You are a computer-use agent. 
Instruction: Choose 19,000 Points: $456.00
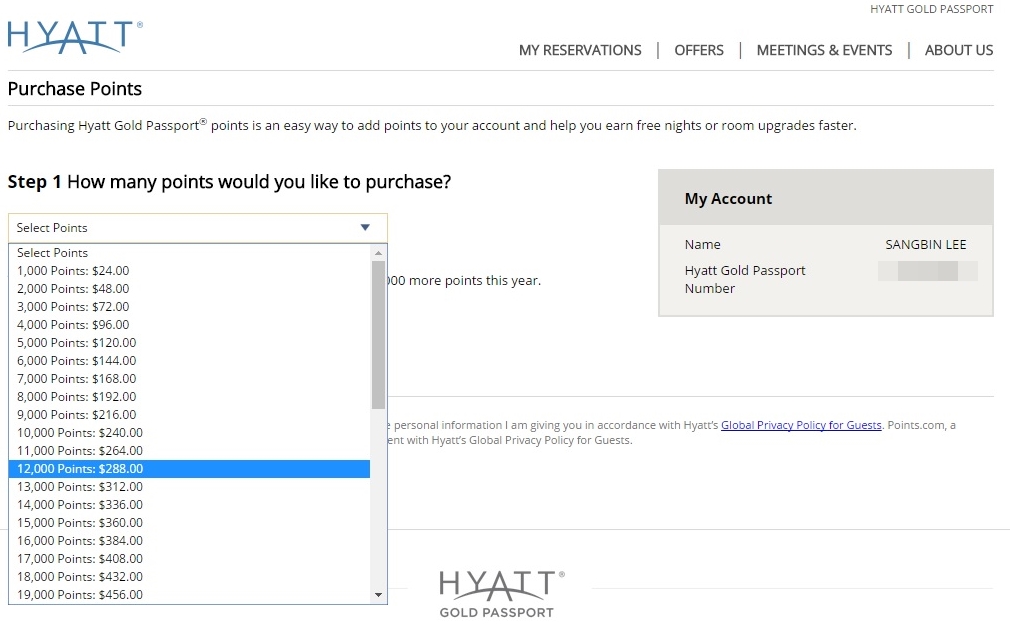(x=189, y=595)
